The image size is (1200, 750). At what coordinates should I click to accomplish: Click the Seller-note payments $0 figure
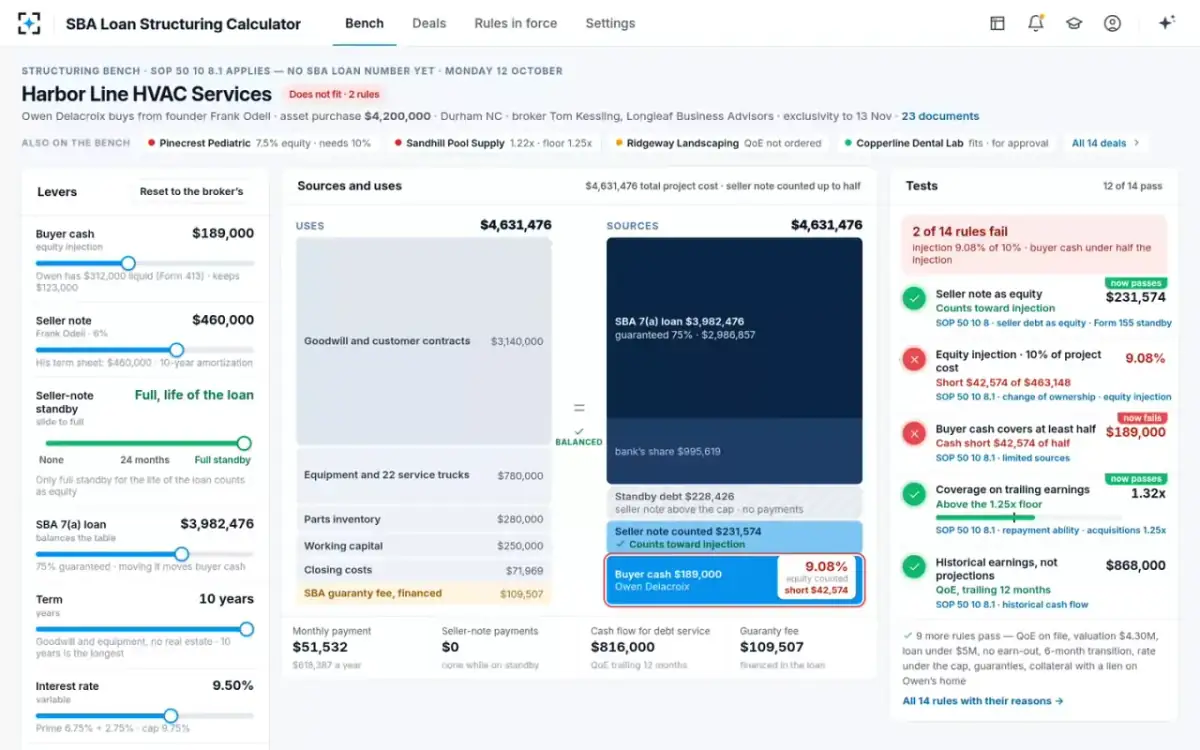pos(450,647)
